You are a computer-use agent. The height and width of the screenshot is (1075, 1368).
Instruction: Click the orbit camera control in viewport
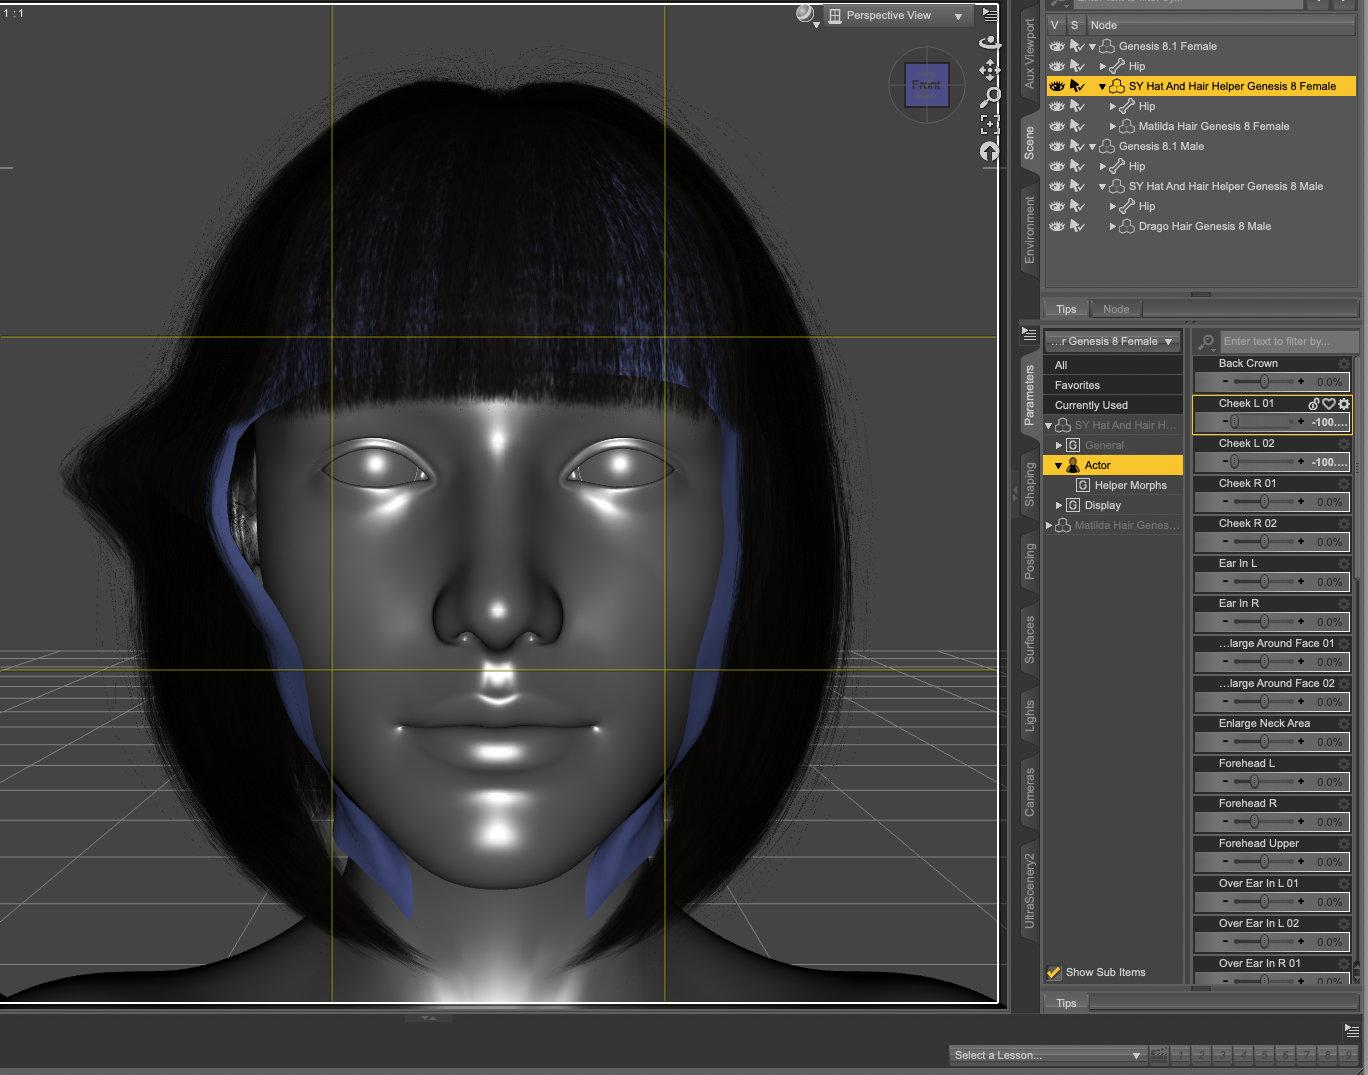(989, 43)
